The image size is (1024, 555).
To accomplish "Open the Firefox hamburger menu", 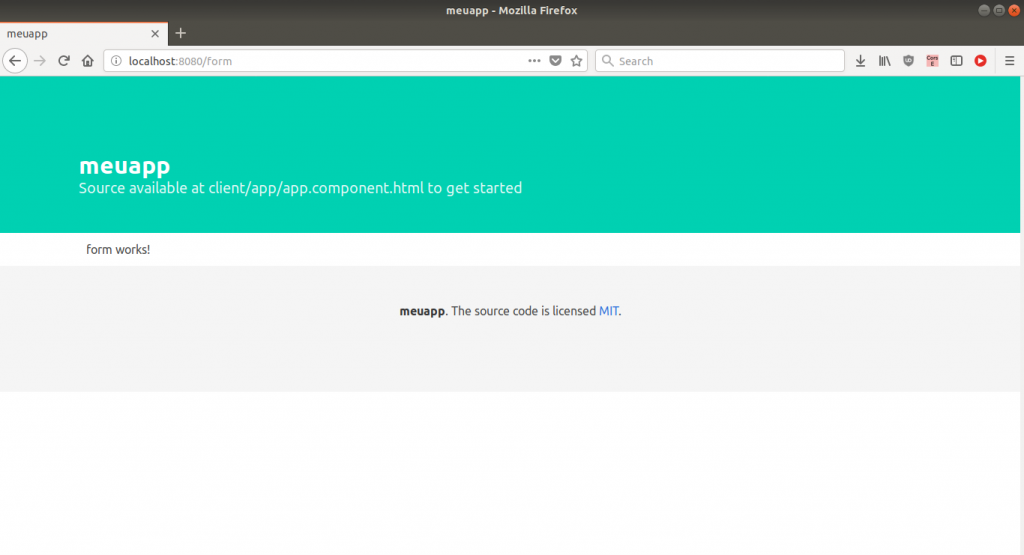I will click(x=1009, y=61).
